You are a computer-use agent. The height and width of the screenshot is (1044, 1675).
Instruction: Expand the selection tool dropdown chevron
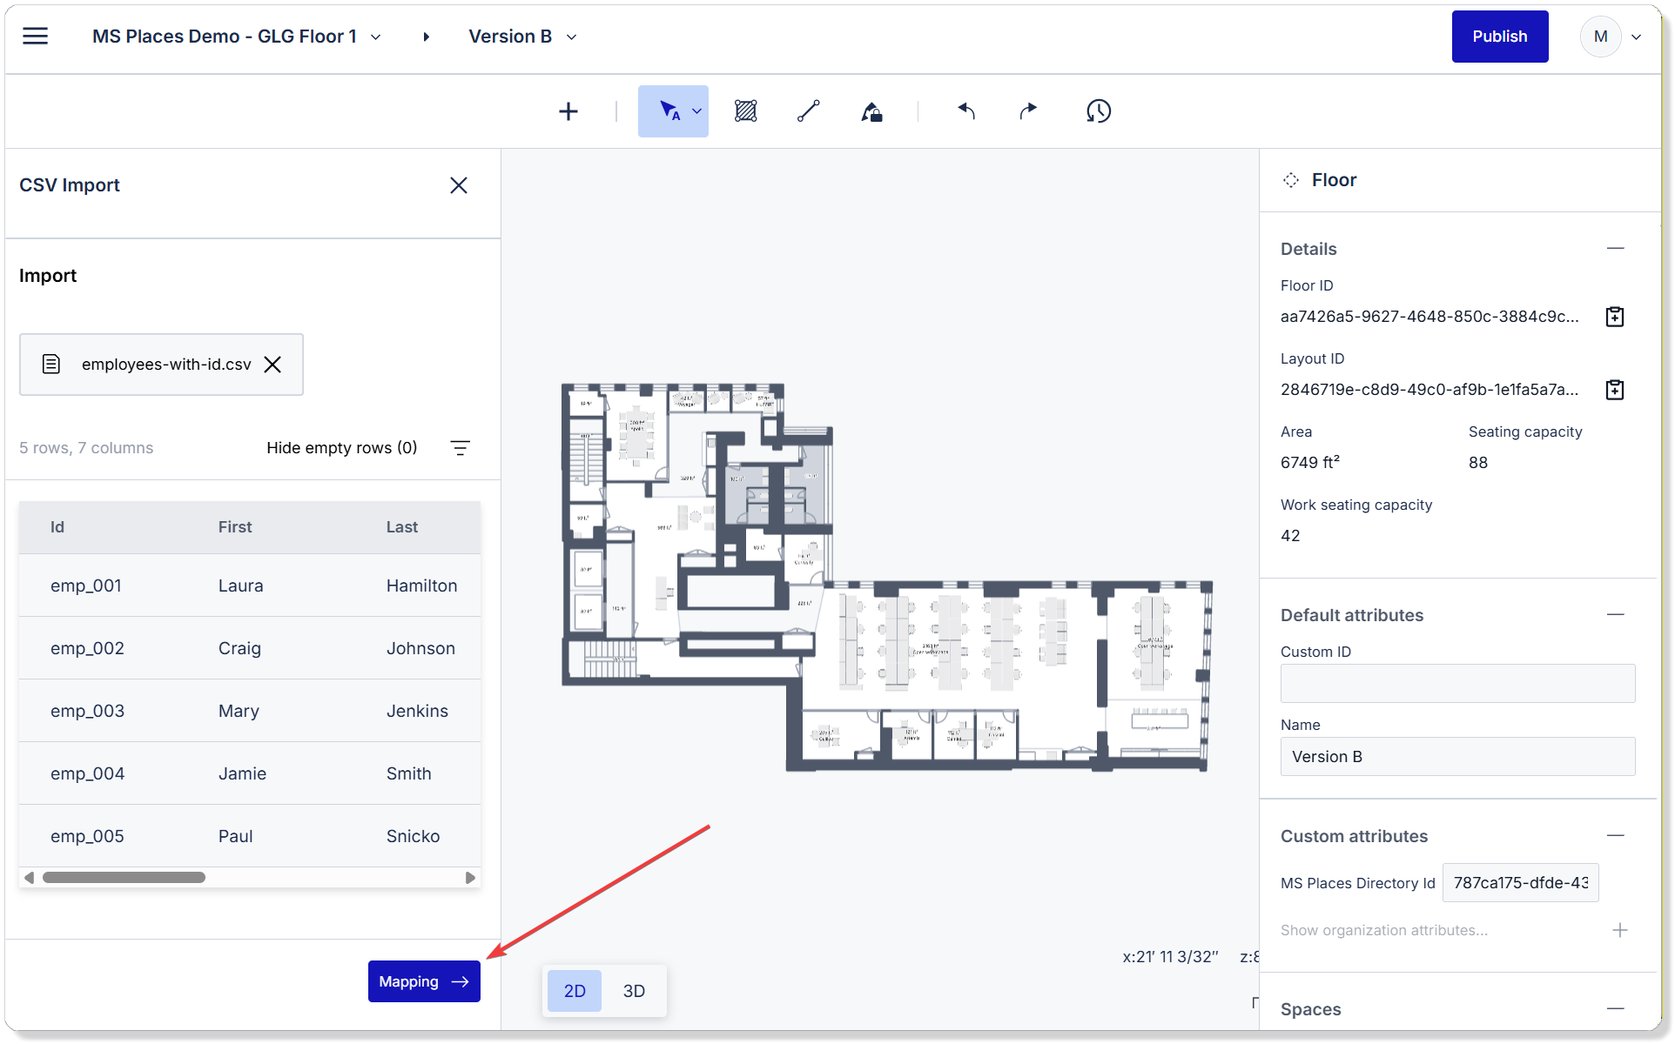[x=696, y=111]
